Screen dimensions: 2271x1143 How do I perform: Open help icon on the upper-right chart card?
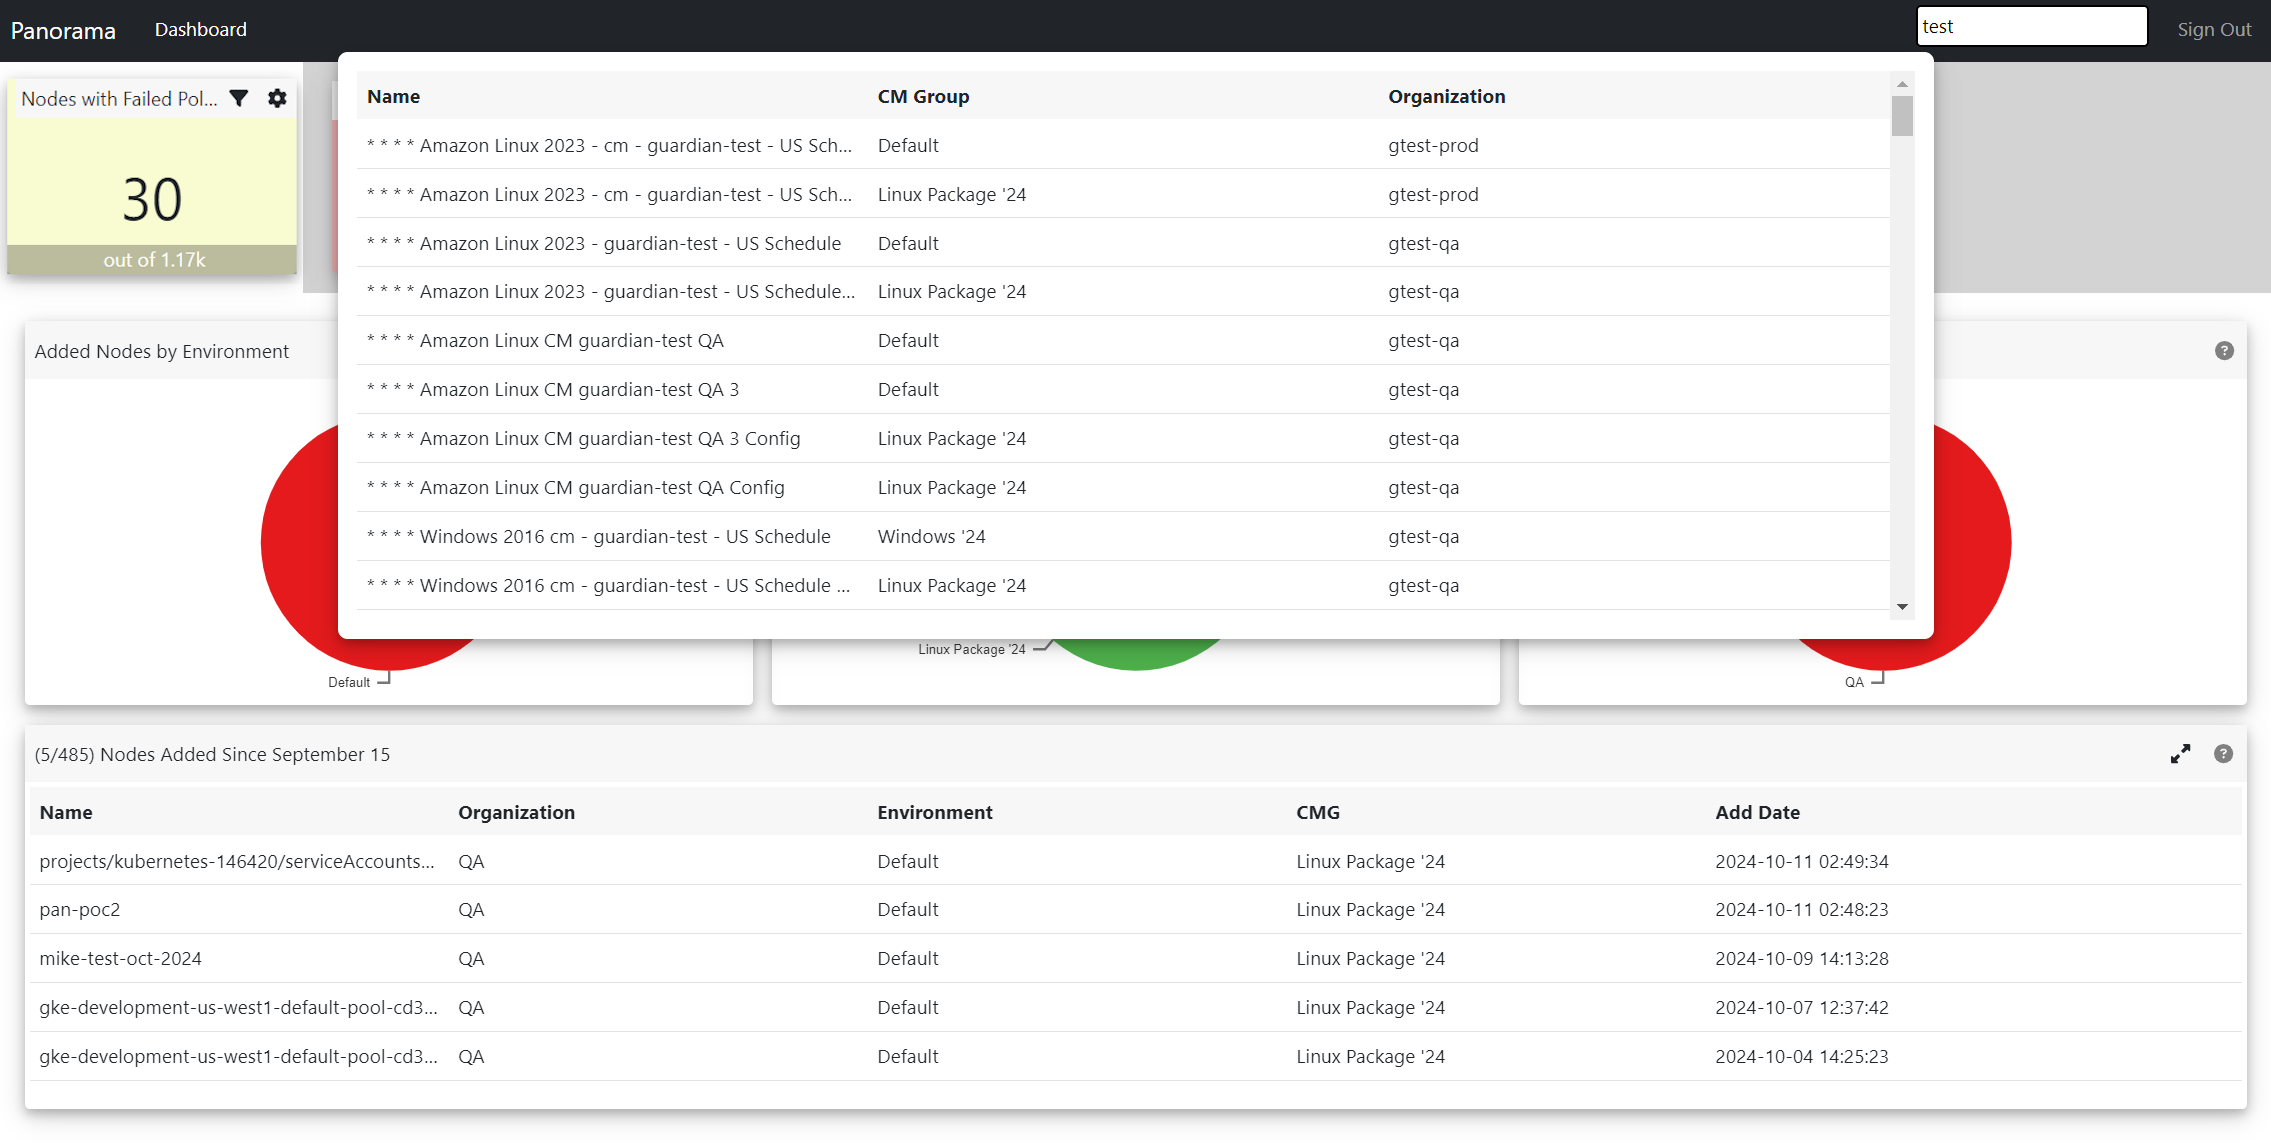[x=2224, y=351]
